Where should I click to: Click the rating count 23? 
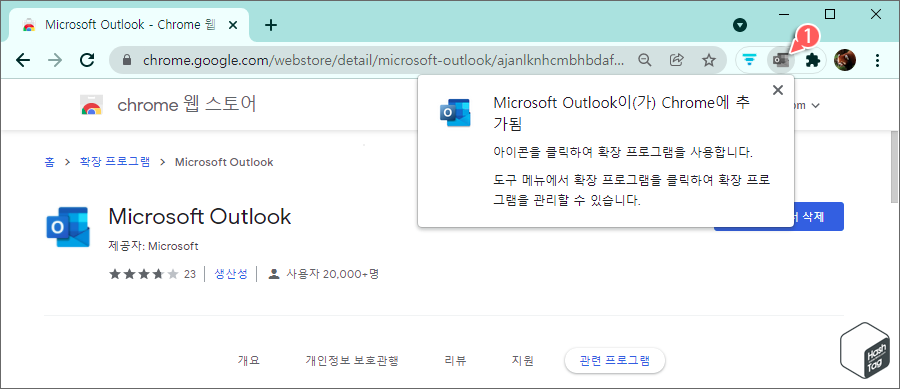[190, 274]
